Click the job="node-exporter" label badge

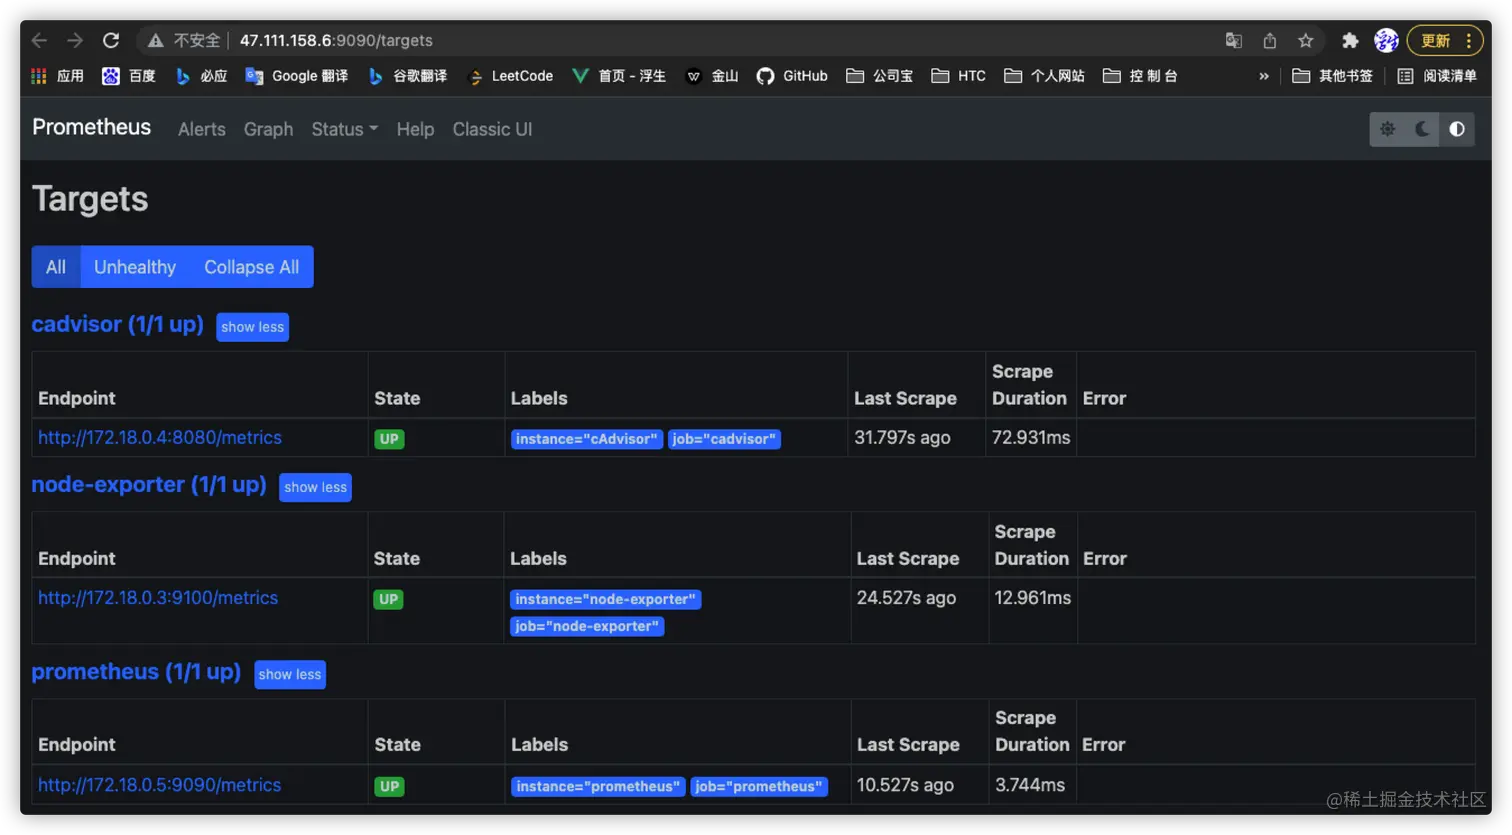point(587,626)
